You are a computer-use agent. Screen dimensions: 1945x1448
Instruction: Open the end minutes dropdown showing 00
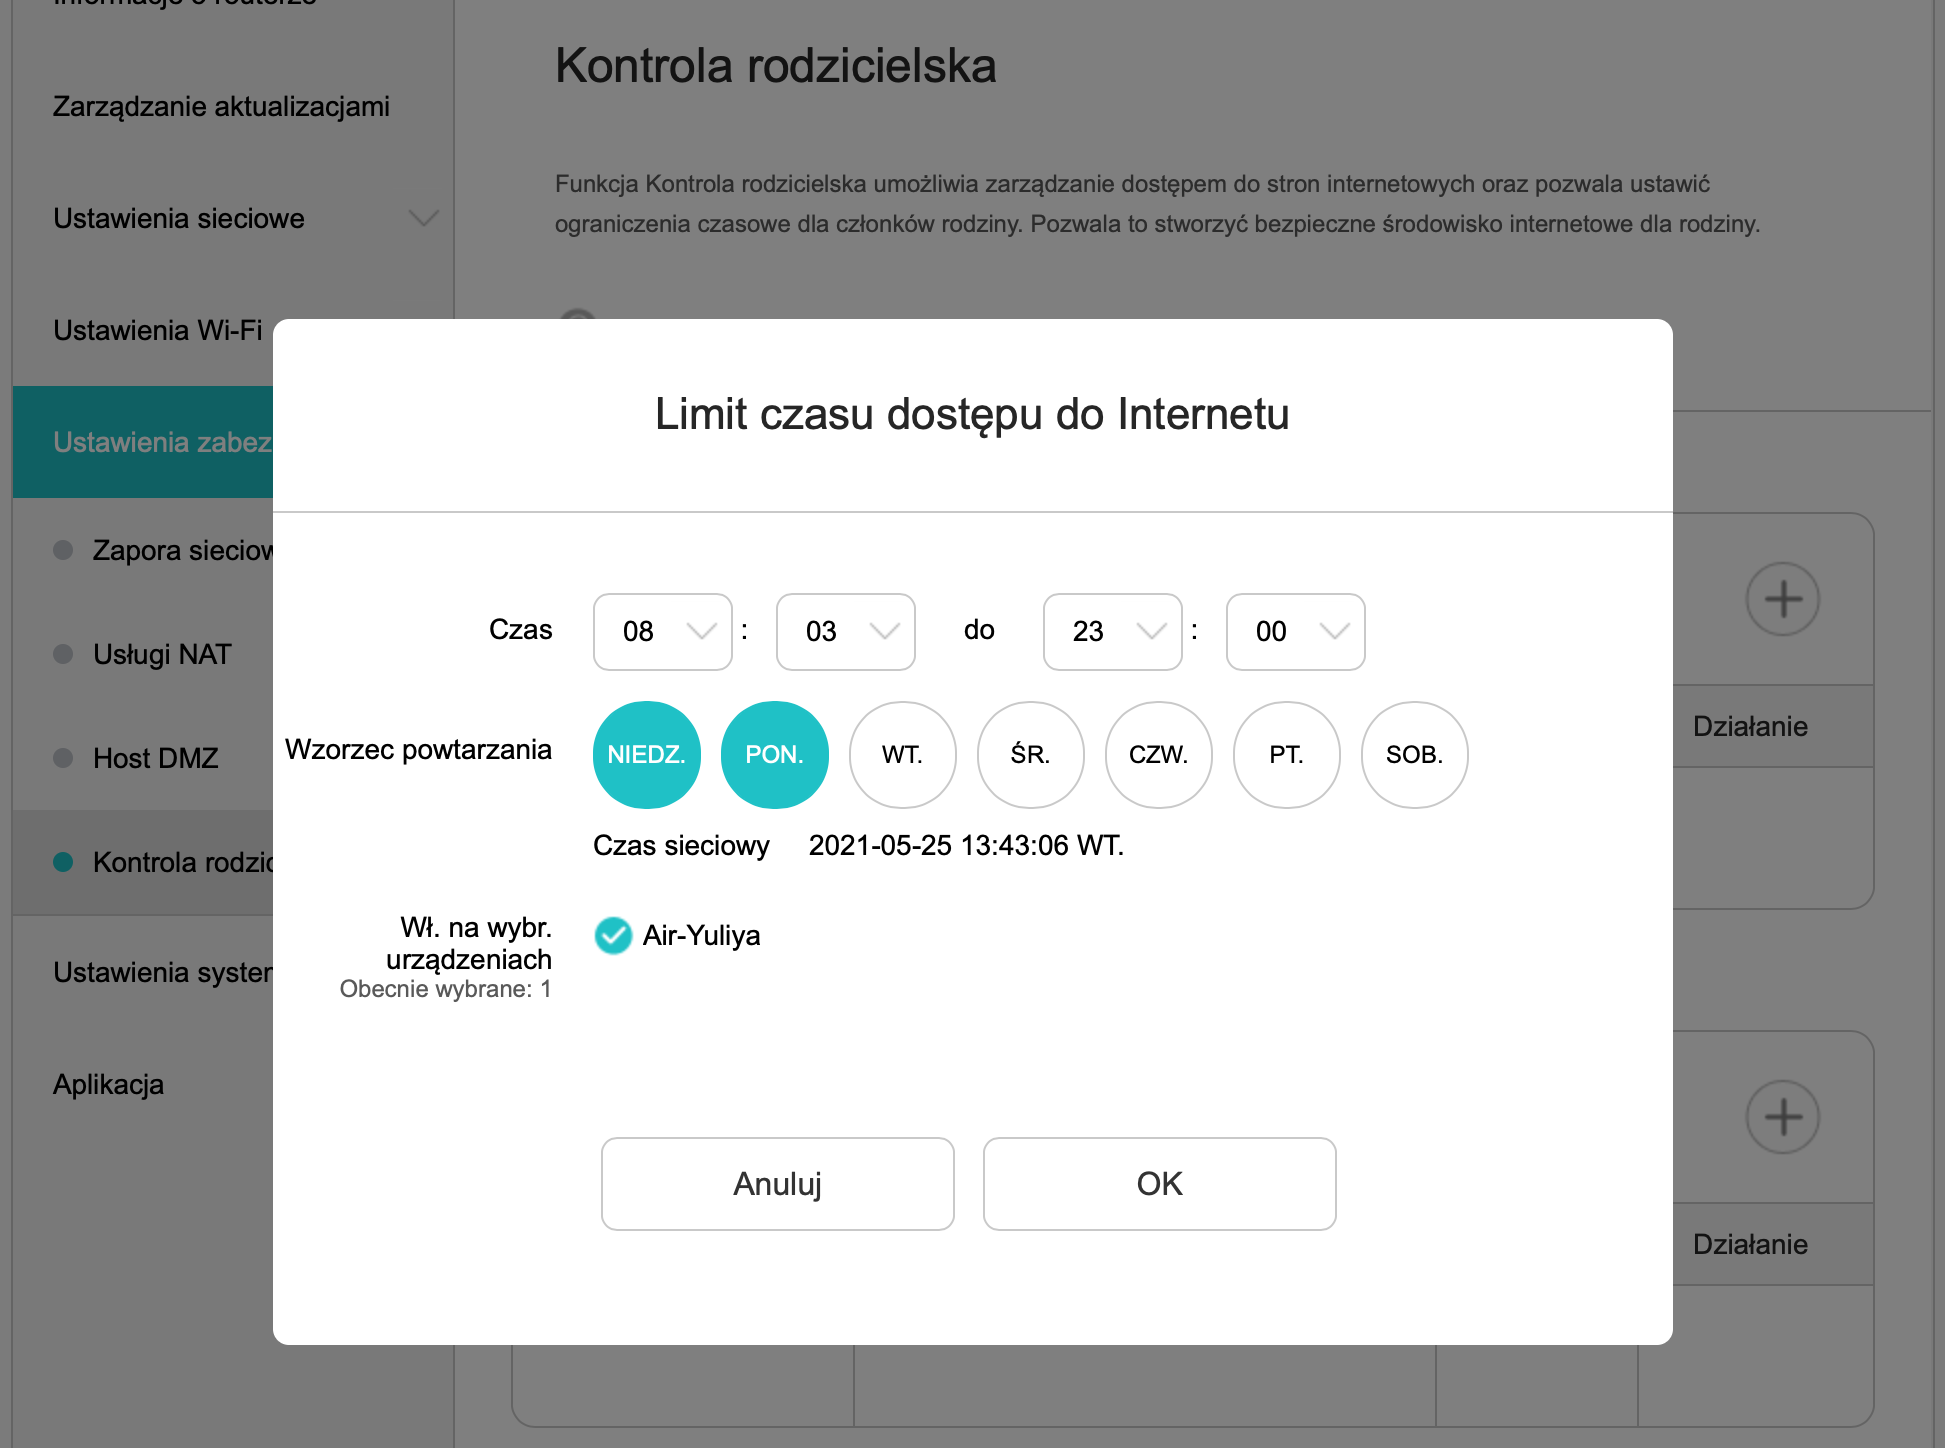click(1295, 631)
